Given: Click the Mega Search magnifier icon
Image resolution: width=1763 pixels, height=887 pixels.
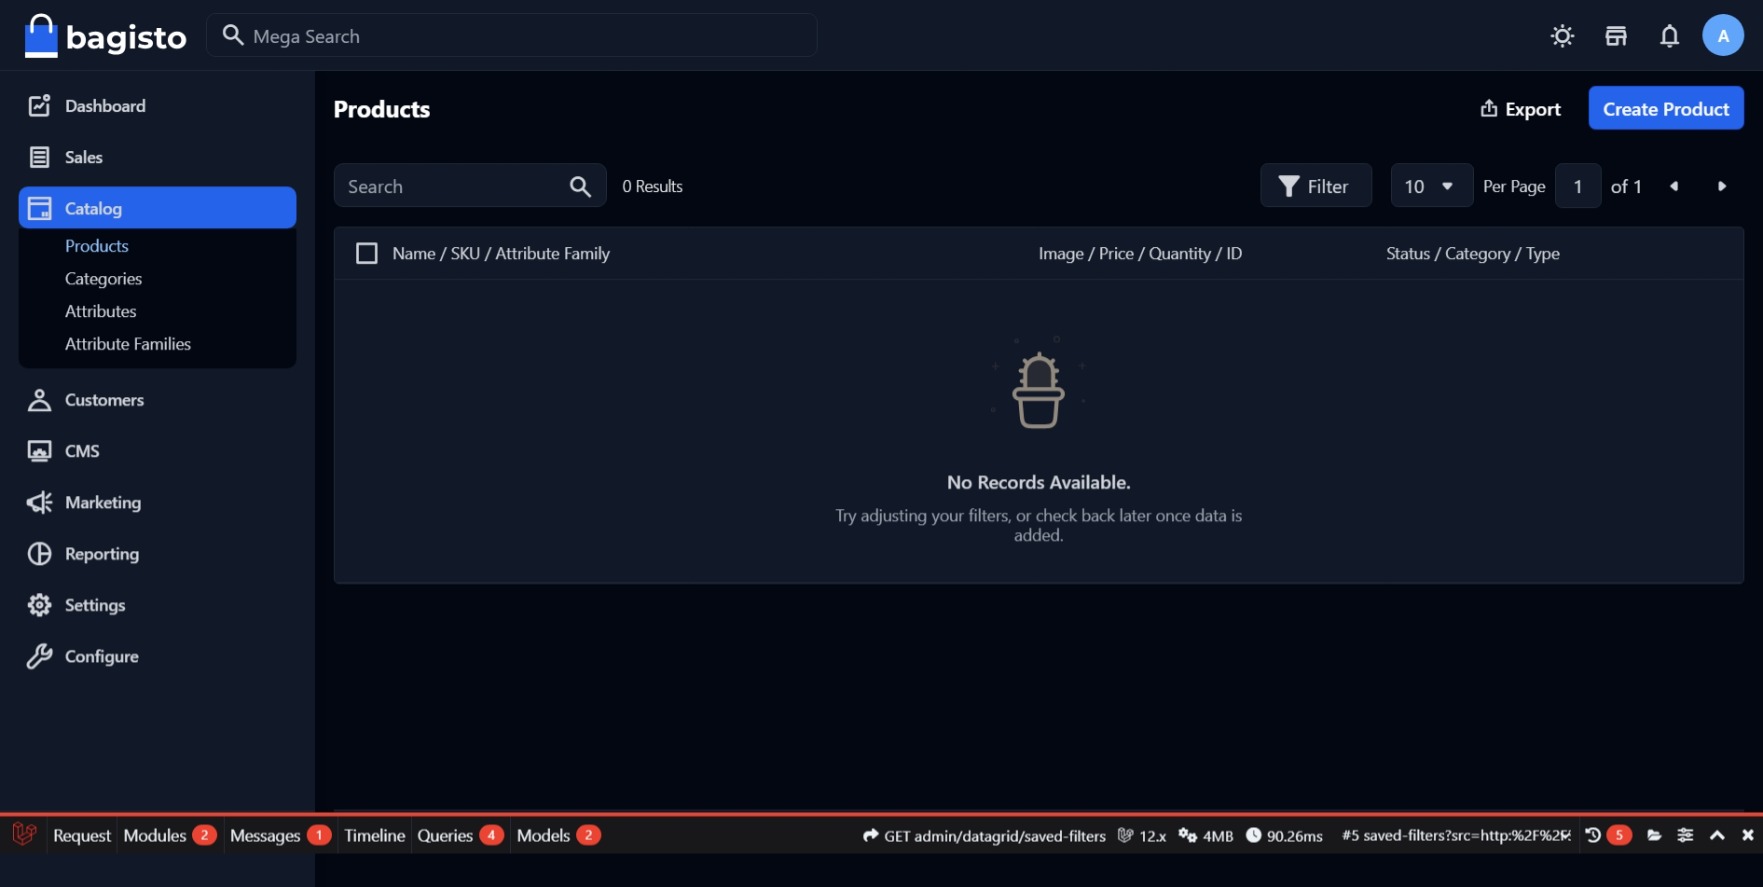Looking at the screenshot, I should pos(233,36).
